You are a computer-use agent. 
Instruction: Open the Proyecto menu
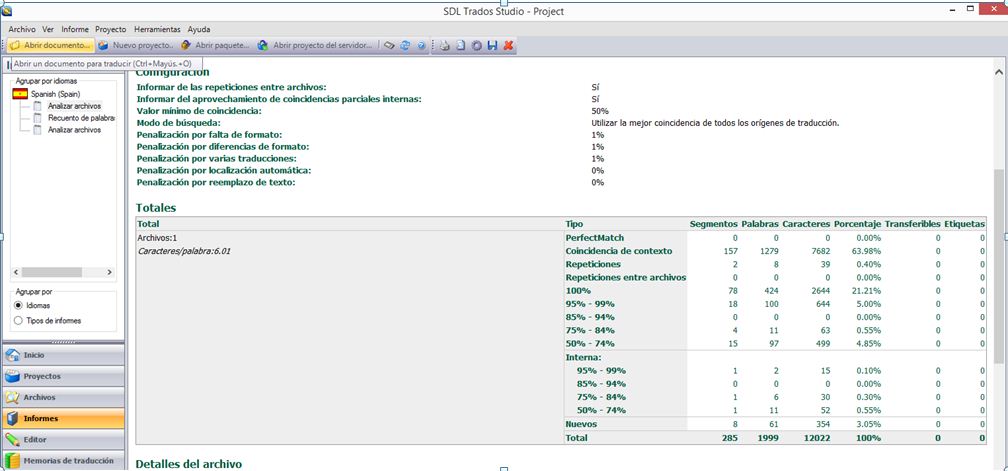click(x=111, y=30)
